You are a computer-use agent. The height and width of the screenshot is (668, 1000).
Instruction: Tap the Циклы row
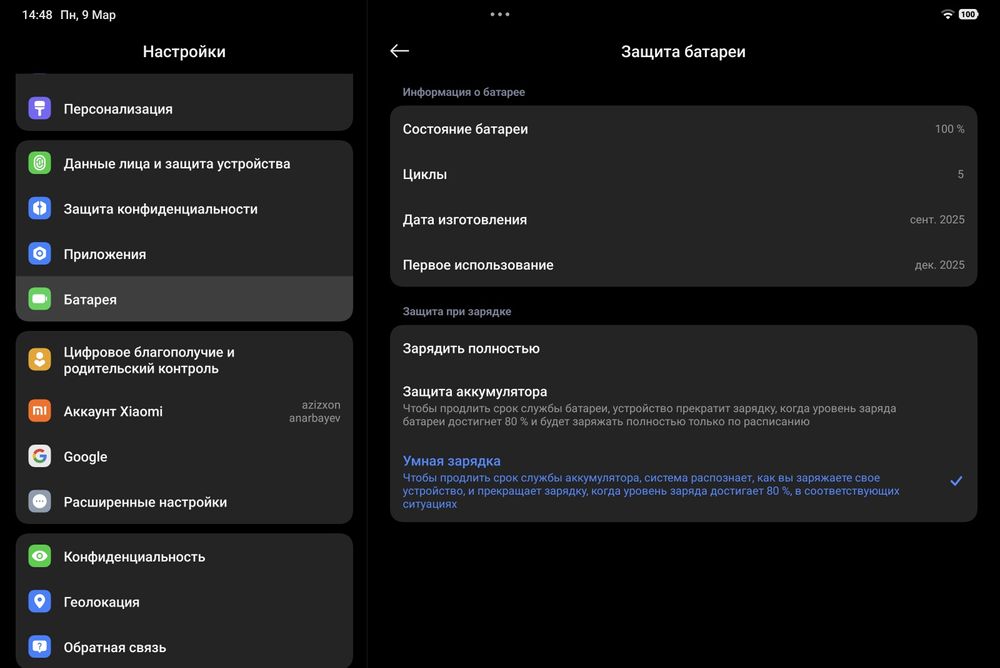684,174
